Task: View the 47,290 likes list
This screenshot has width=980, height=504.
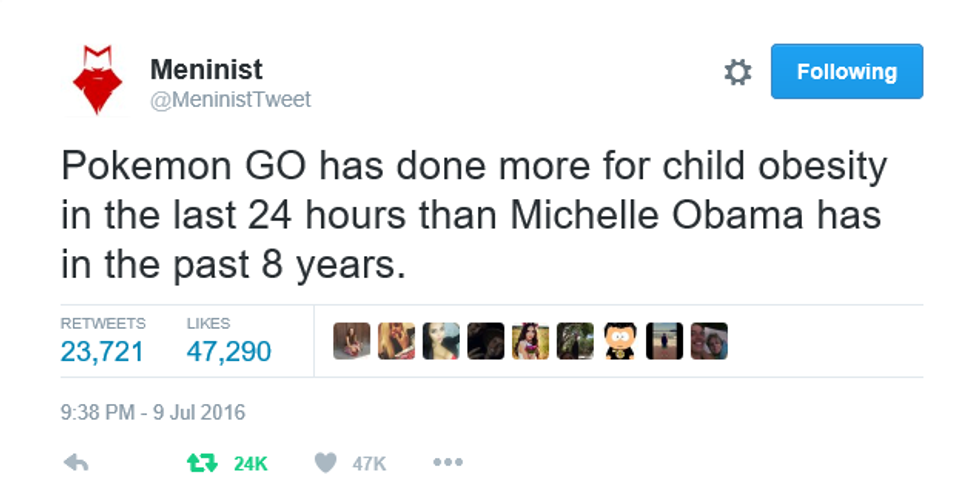Action: tap(228, 351)
